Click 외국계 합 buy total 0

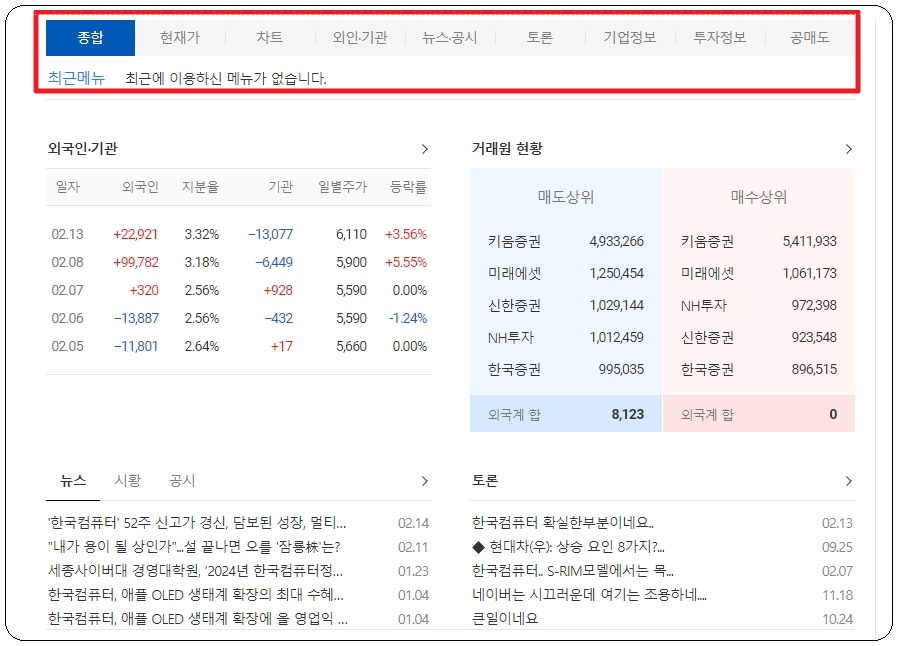point(833,415)
